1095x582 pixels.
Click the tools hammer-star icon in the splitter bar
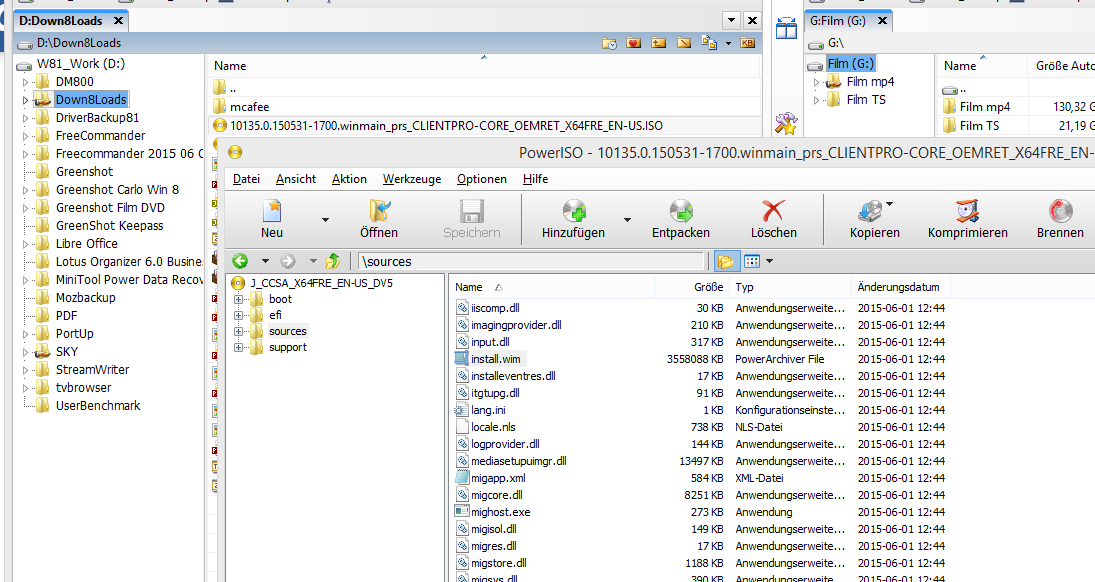(786, 124)
